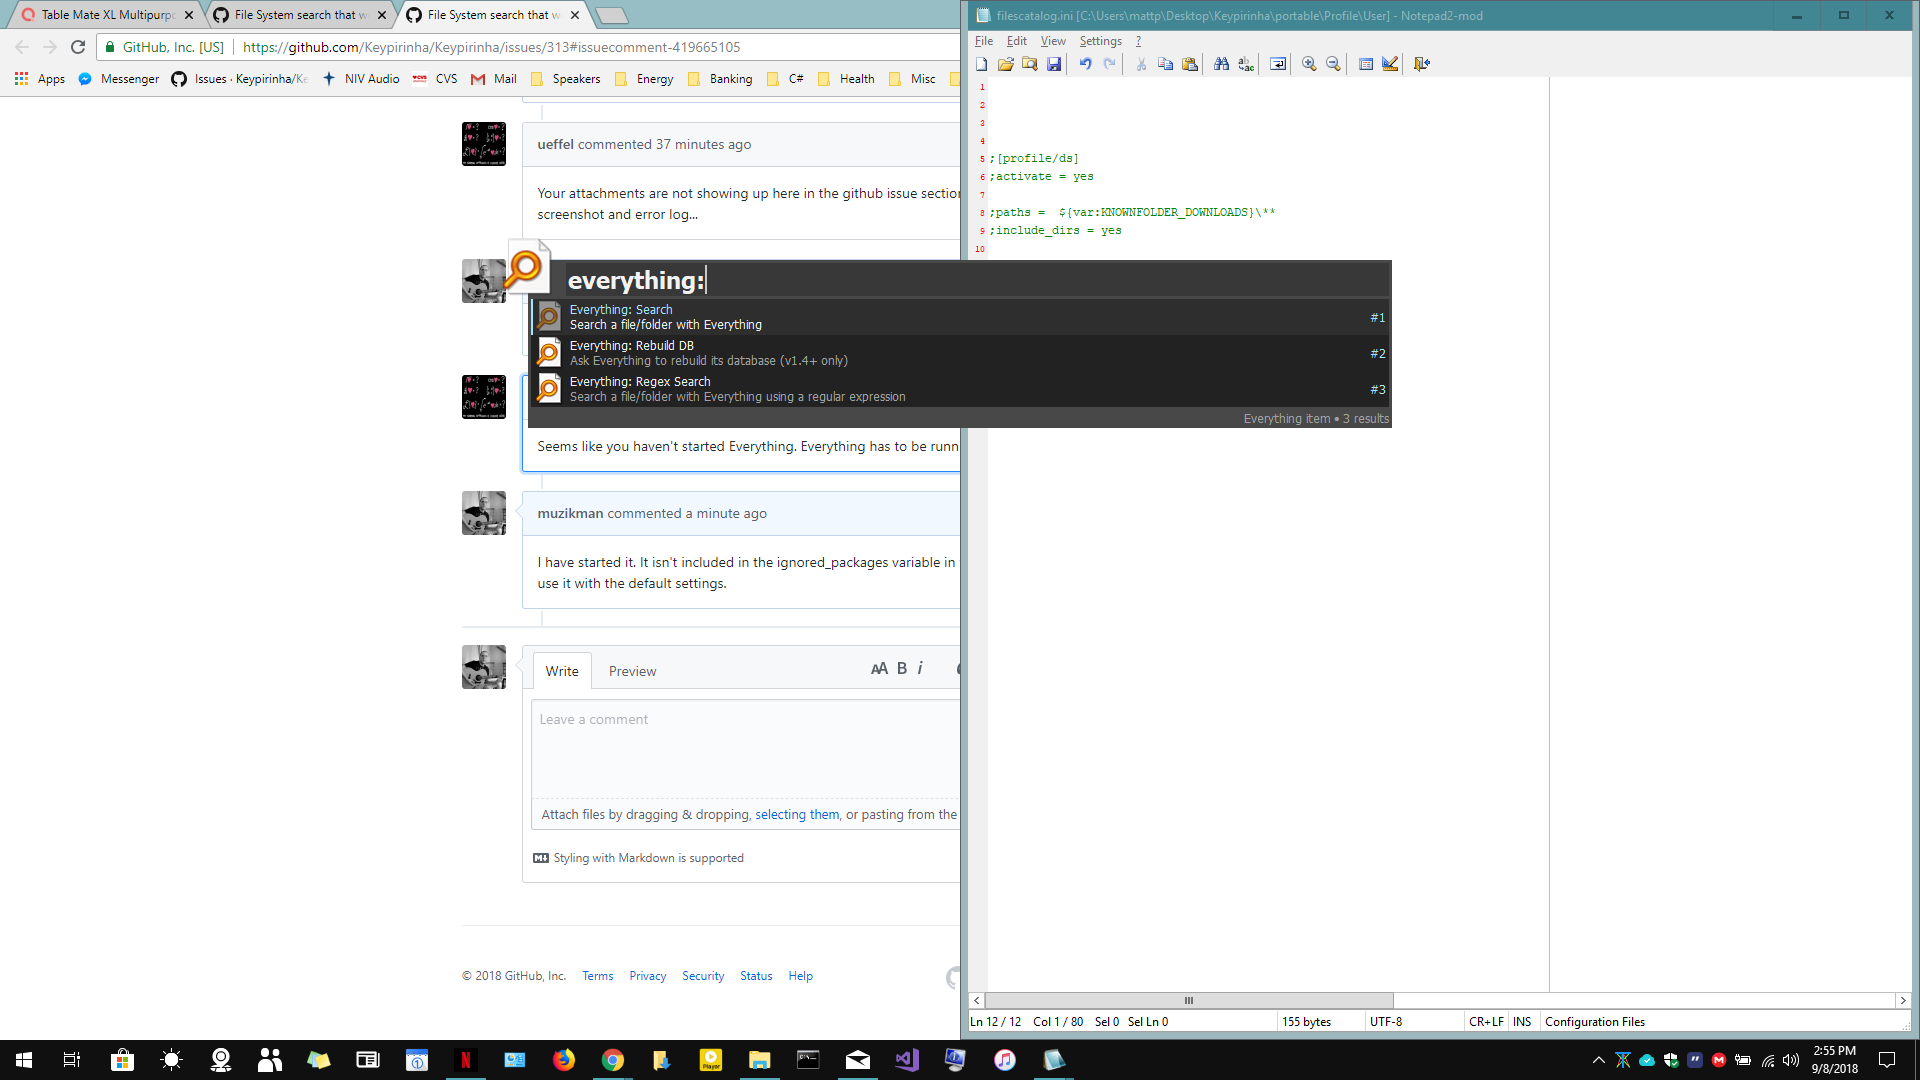
Task: Click the 'selecting them' attachment link
Action: coord(796,814)
